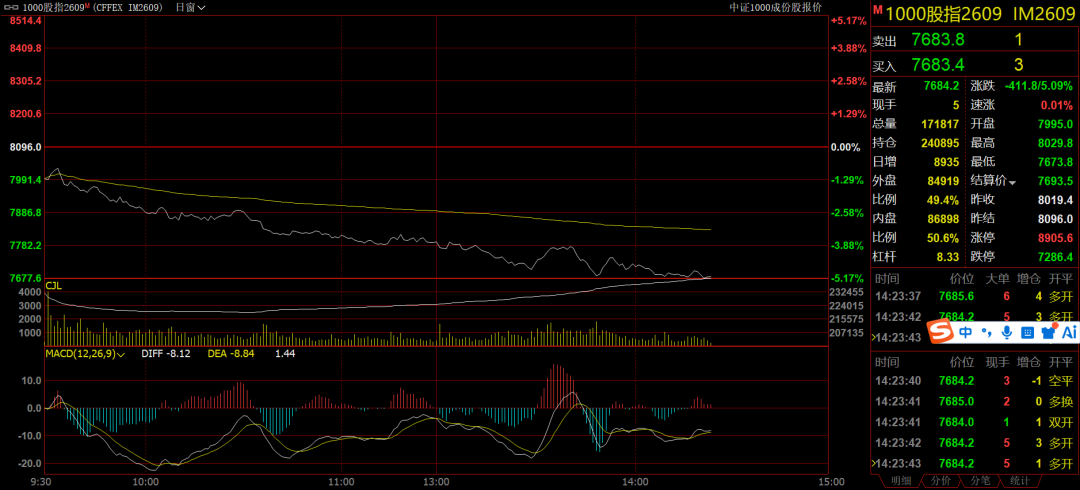Click the 14:00 time axis label
Viewport: 1080px width, 490px height.
click(x=635, y=481)
